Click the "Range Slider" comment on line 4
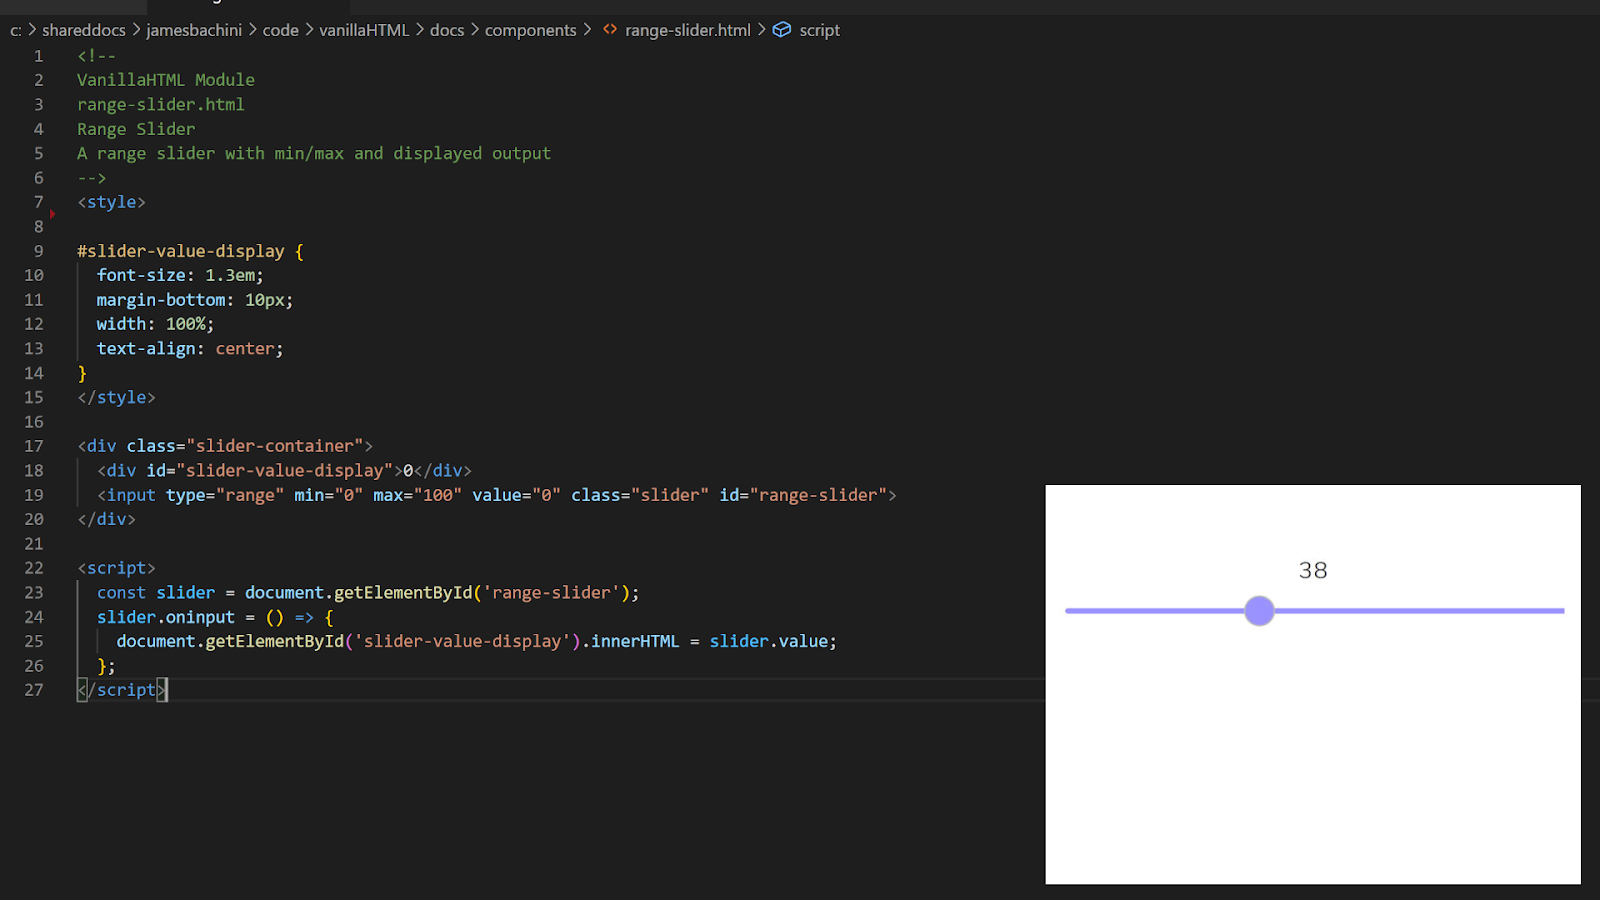The width and height of the screenshot is (1600, 900). click(x=136, y=129)
